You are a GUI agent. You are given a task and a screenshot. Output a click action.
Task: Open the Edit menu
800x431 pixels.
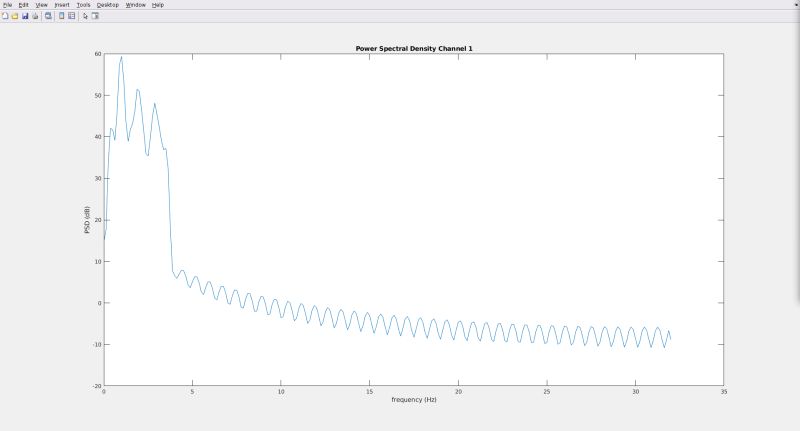[23, 5]
